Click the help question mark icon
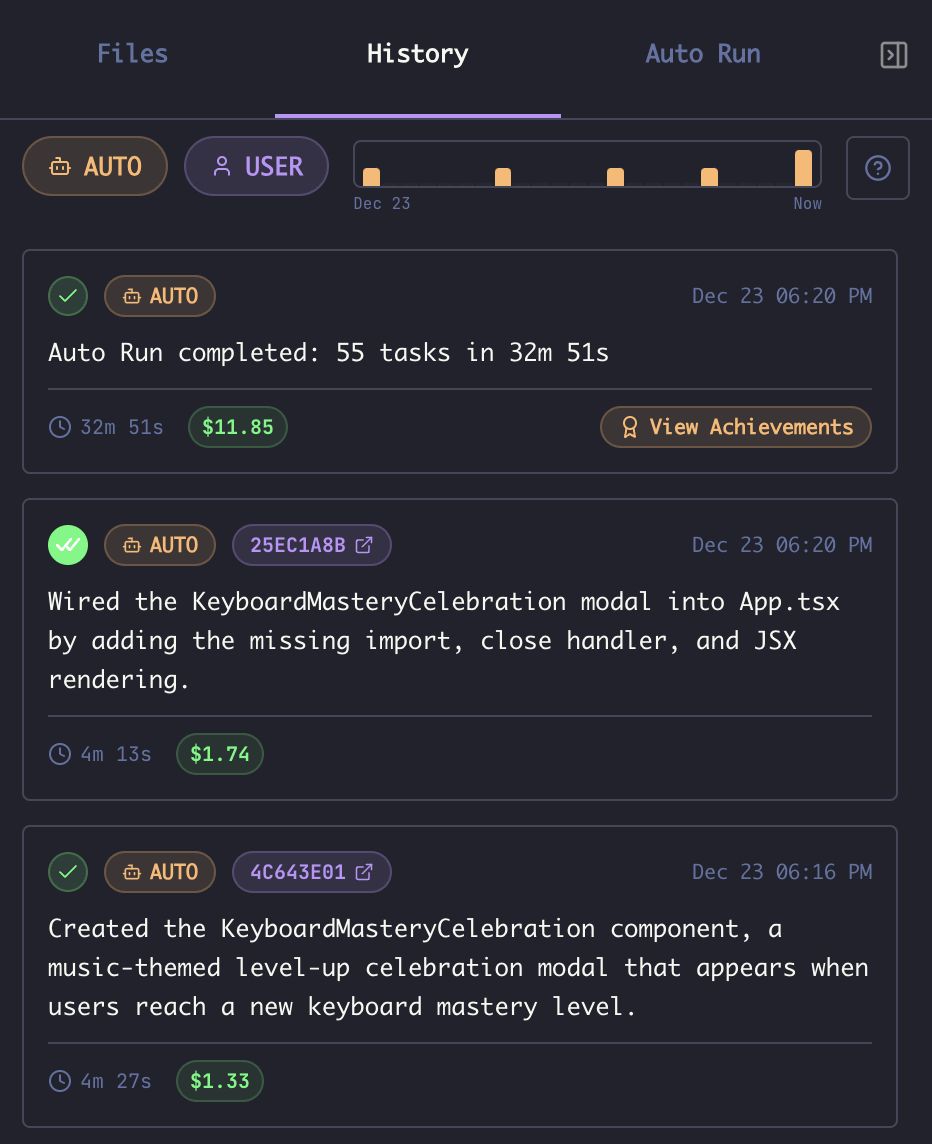This screenshot has width=932, height=1144. click(877, 167)
